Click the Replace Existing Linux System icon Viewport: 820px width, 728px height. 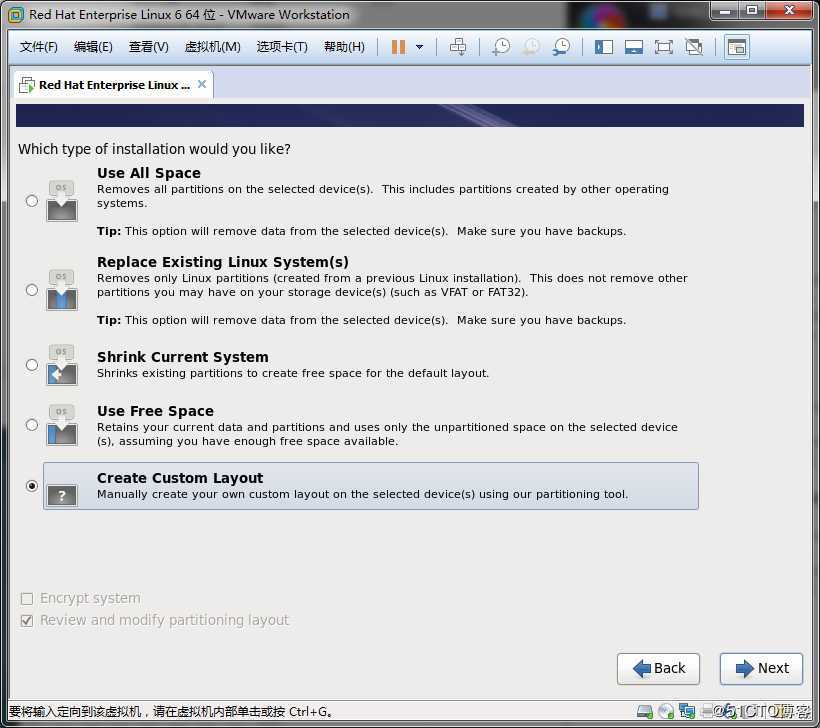[62, 290]
